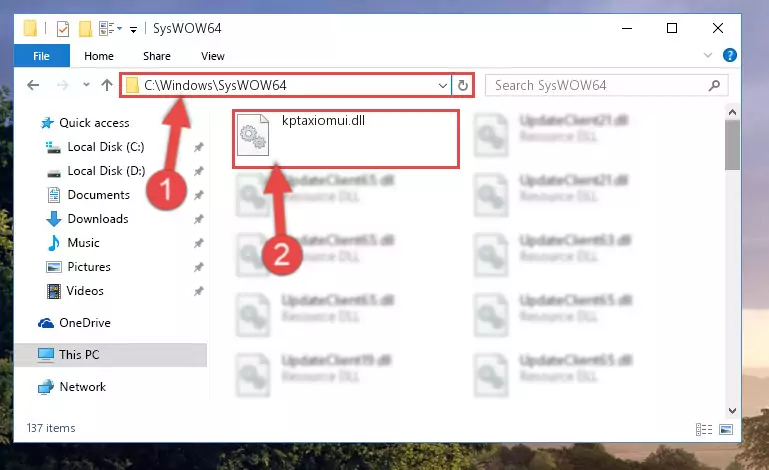The height and width of the screenshot is (470, 769).
Task: Click the pin icon next to Local Disk (C:)
Action: (198, 147)
